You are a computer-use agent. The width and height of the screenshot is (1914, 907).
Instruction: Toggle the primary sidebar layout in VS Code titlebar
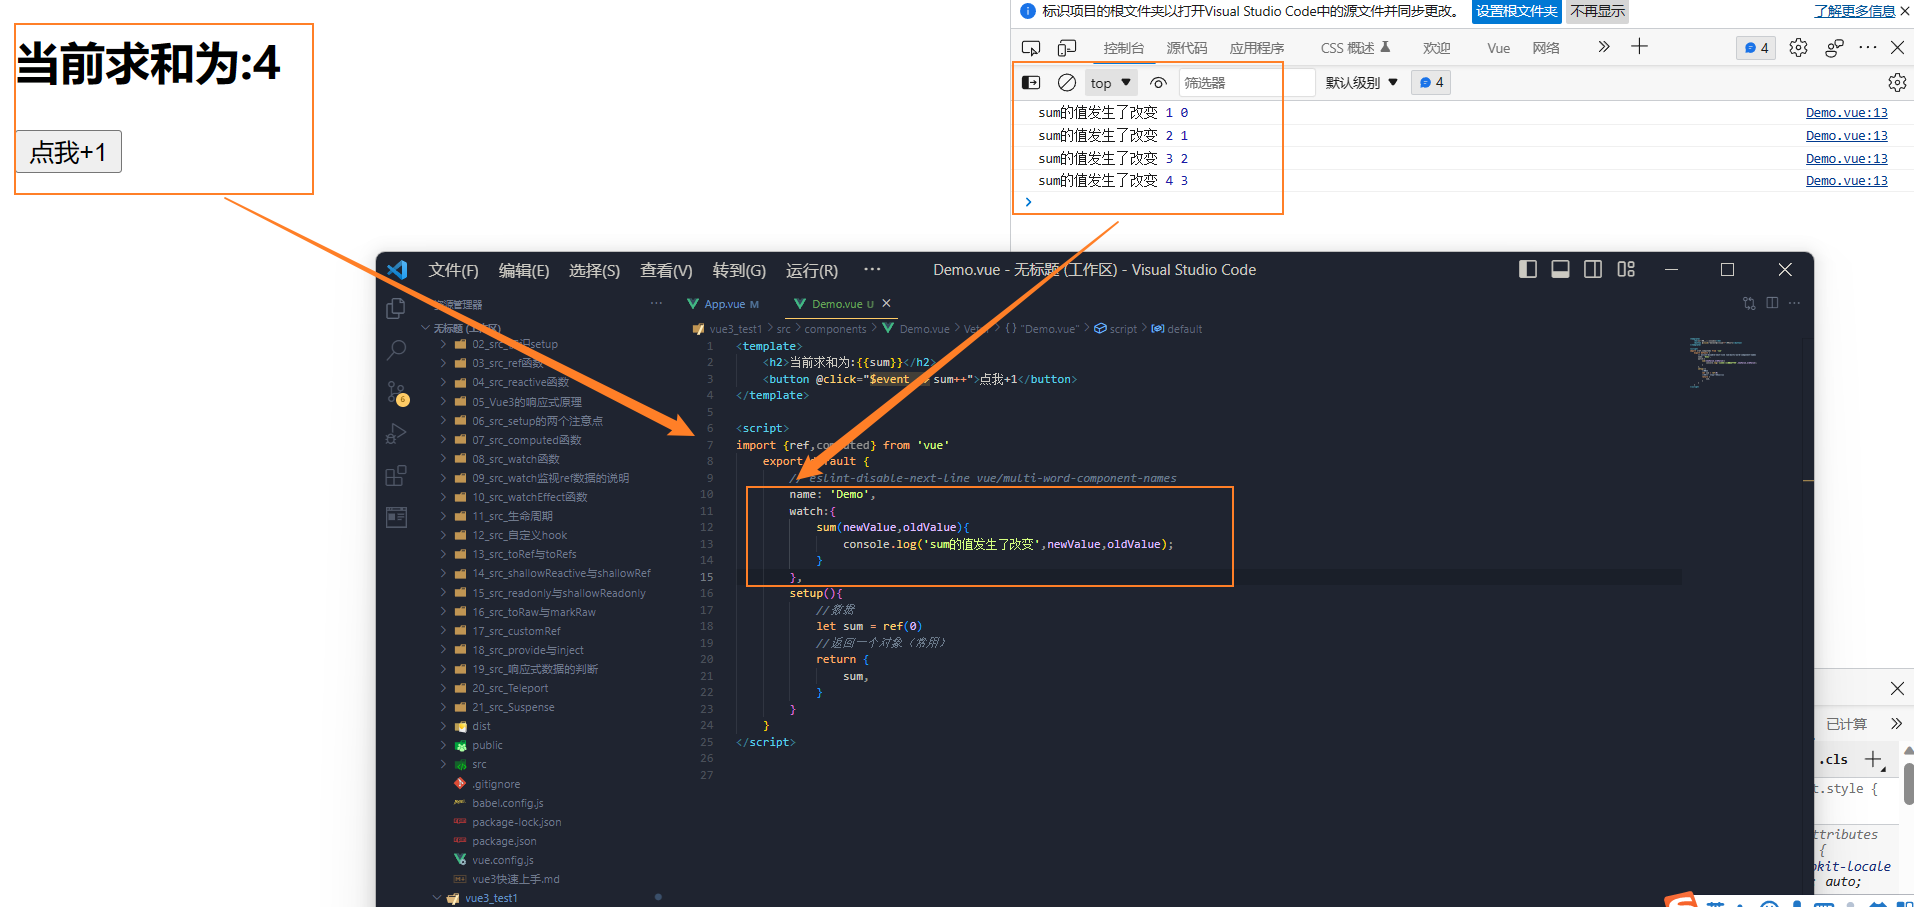point(1527,269)
